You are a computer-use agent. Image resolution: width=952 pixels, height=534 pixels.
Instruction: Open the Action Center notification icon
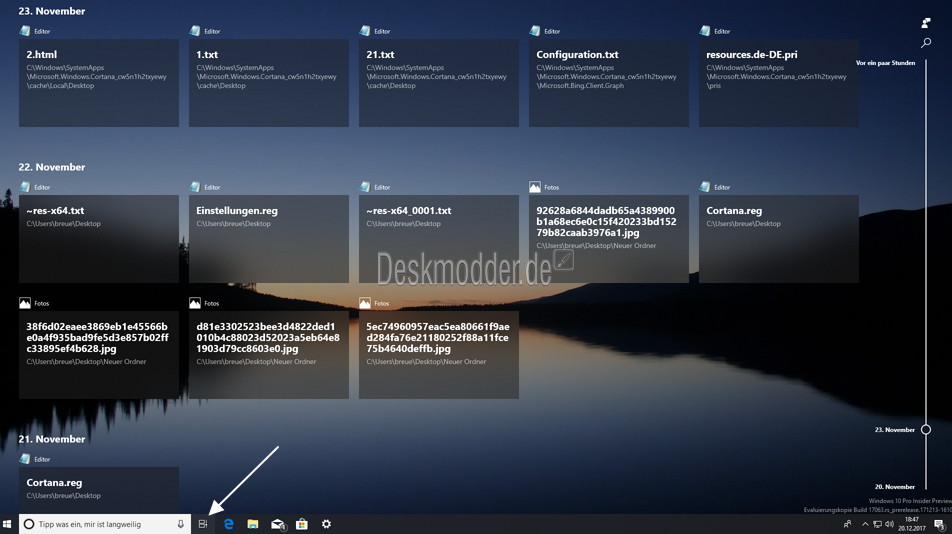click(939, 524)
